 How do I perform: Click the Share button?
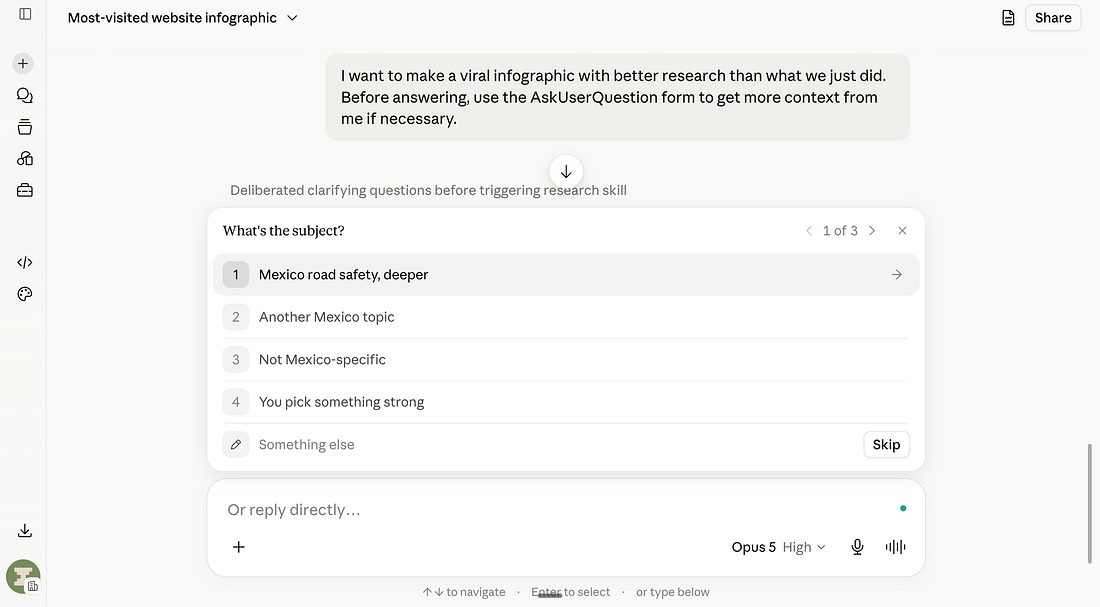tap(1053, 18)
